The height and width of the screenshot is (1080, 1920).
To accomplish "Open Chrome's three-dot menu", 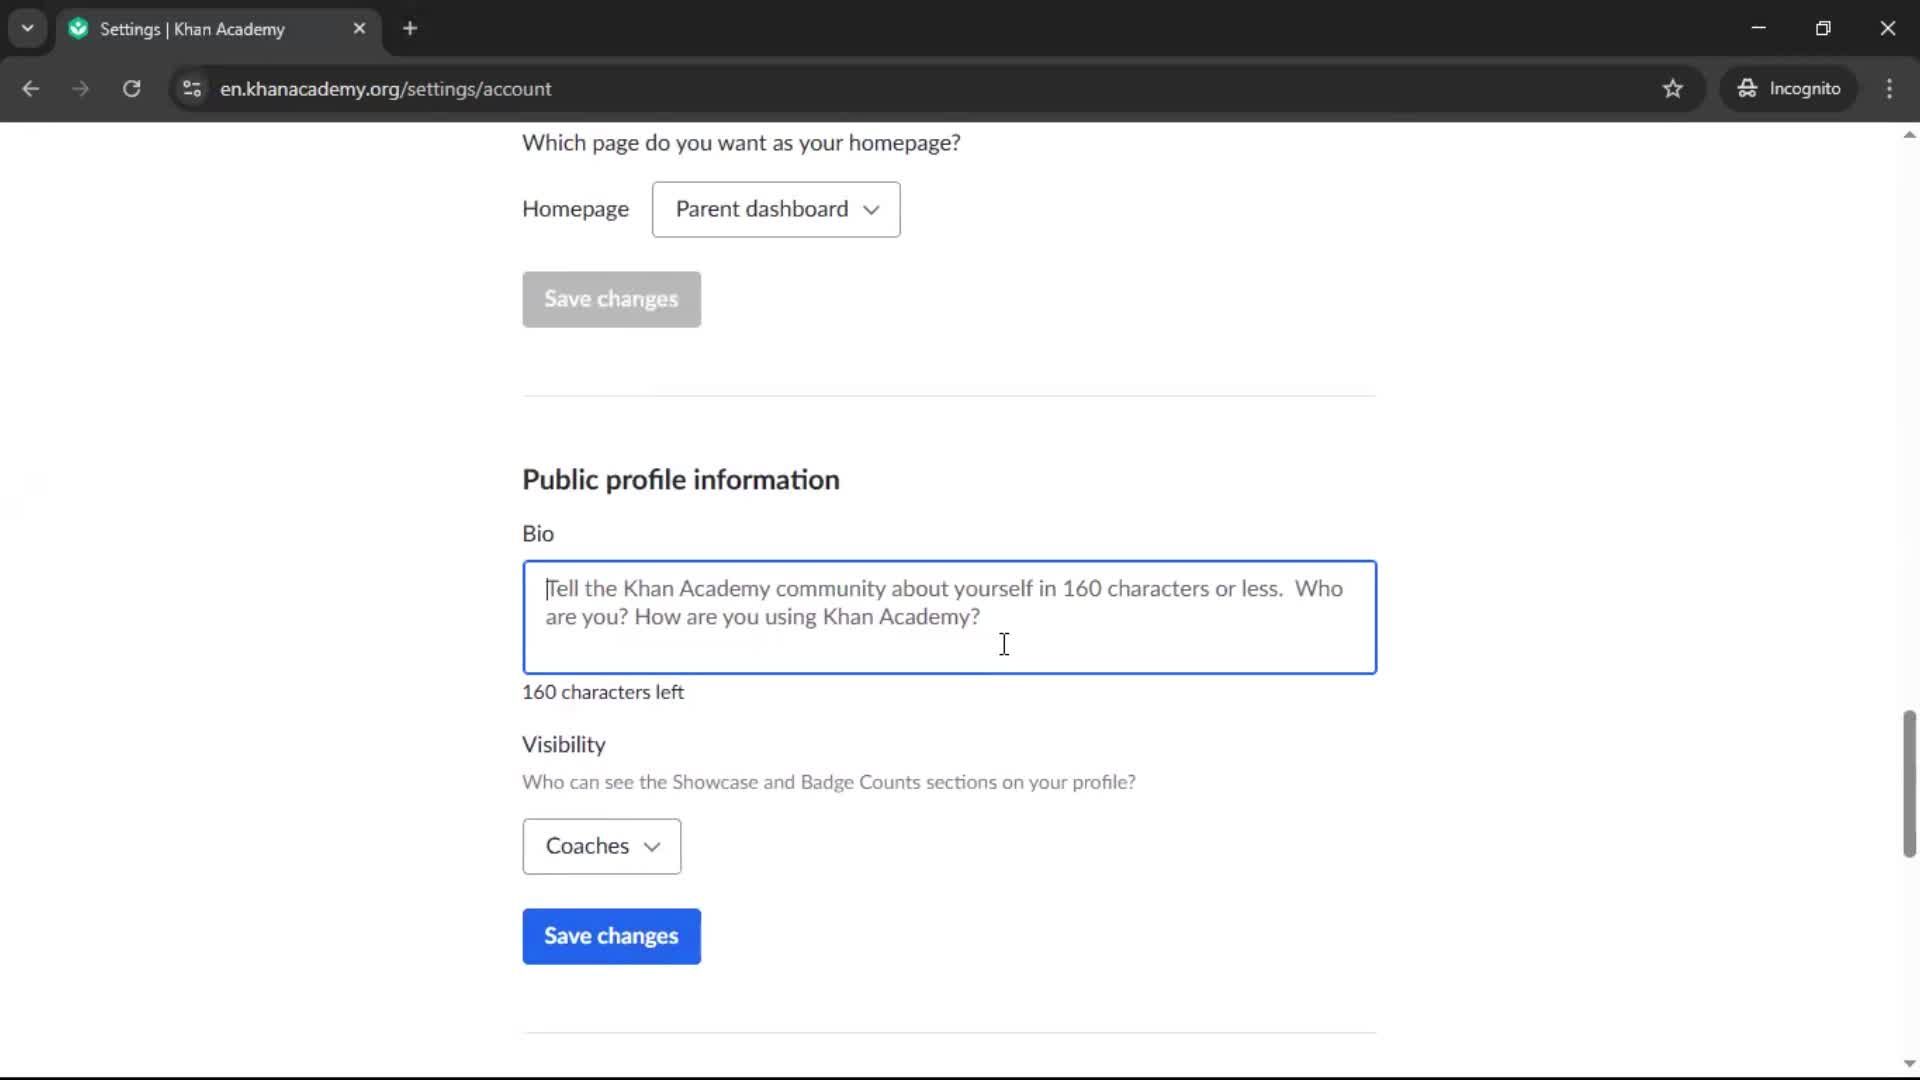I will (x=1889, y=89).
